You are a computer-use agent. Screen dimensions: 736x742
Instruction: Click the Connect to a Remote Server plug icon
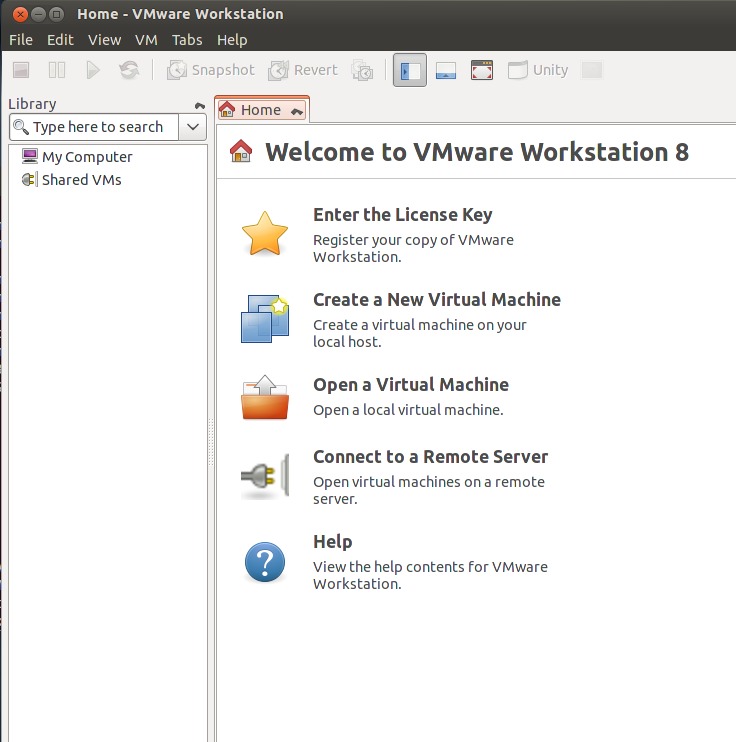pyautogui.click(x=265, y=477)
